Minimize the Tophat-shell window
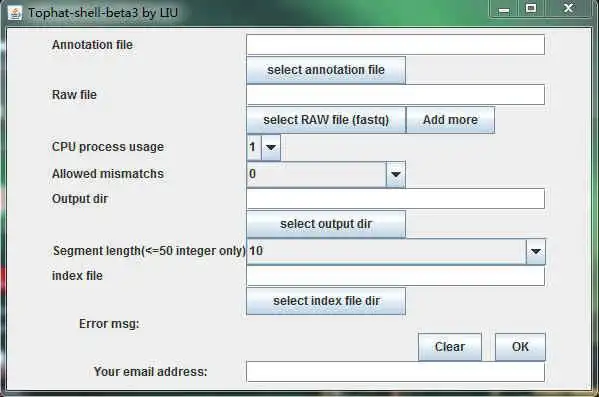The height and width of the screenshot is (397, 599). pos(504,9)
